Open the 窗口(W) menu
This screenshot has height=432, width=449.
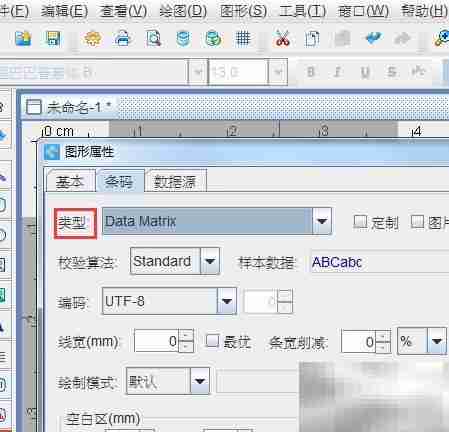(x=363, y=11)
